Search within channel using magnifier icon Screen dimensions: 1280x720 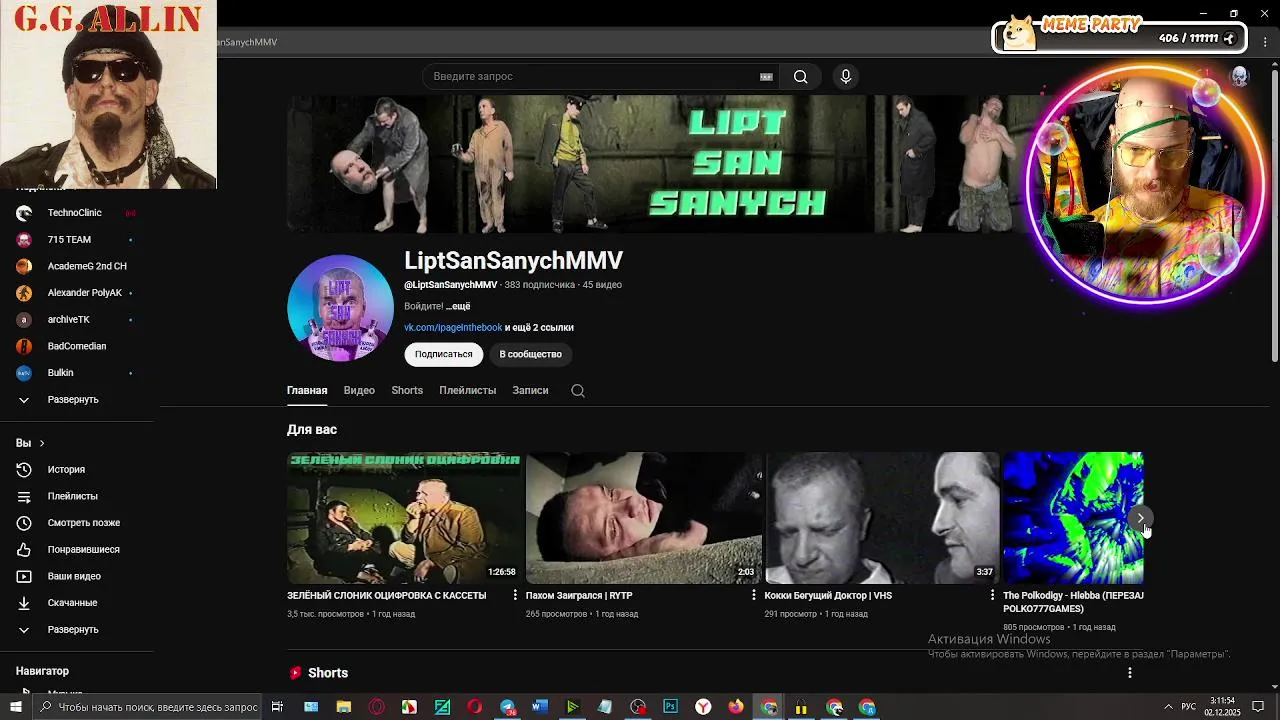(578, 391)
